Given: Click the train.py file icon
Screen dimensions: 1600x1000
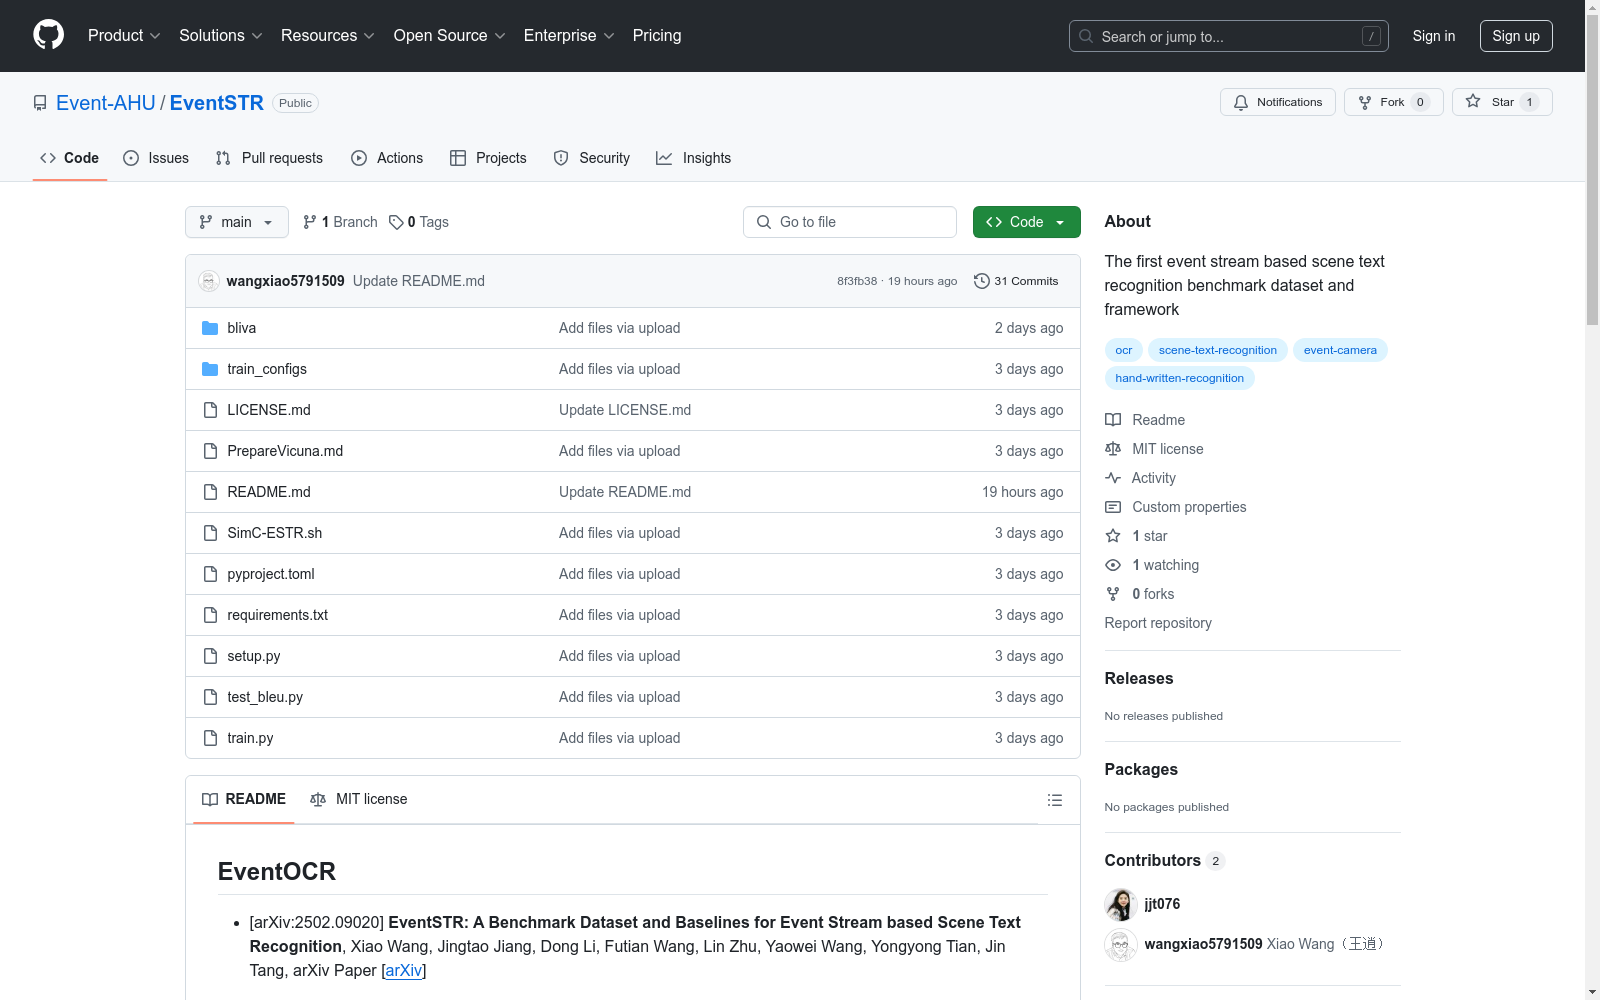Looking at the screenshot, I should 210,738.
